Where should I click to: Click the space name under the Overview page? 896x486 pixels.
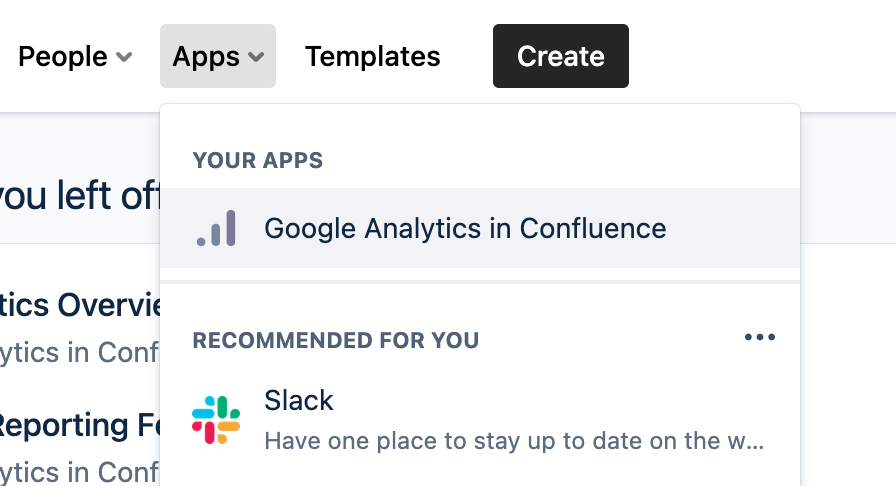point(80,352)
